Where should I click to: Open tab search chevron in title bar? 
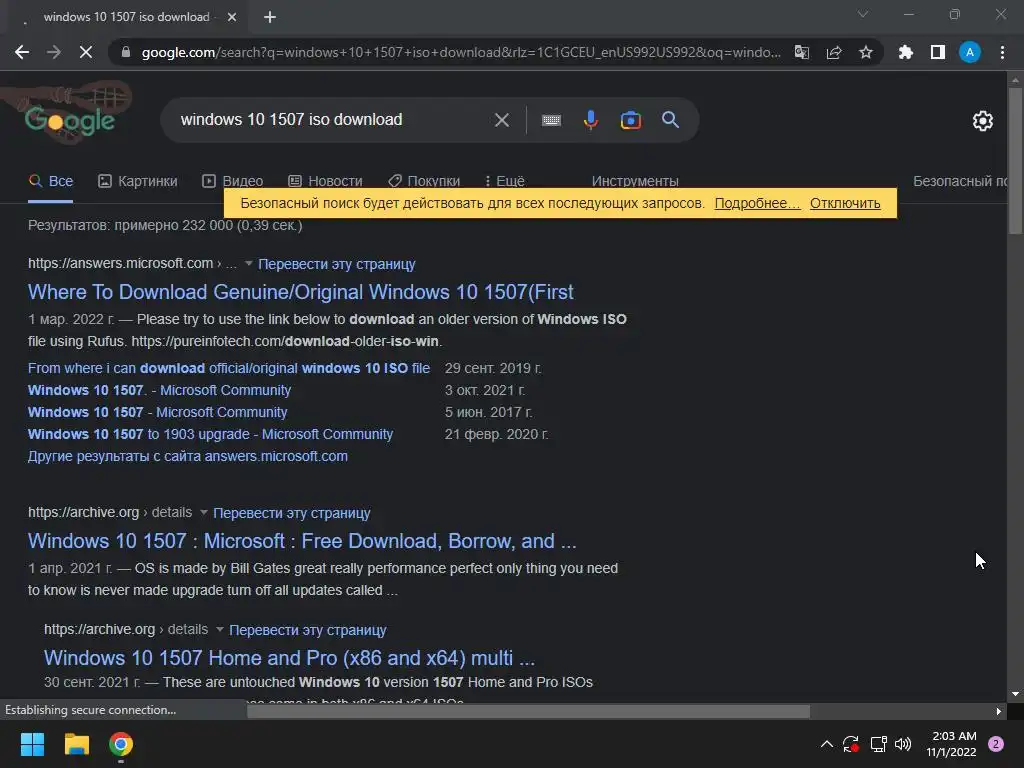pos(863,14)
